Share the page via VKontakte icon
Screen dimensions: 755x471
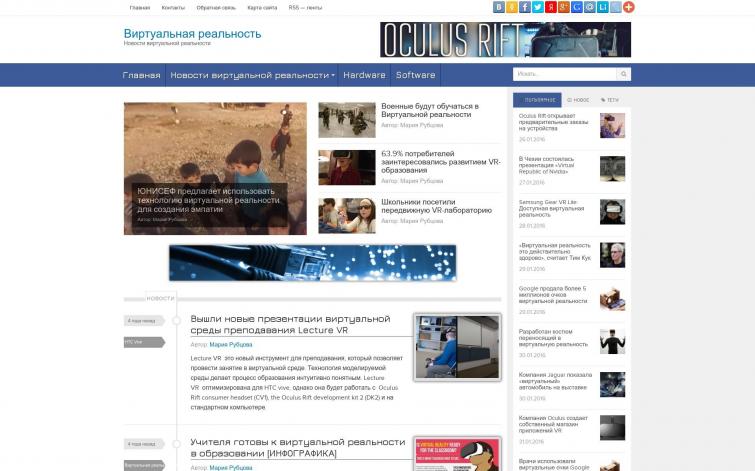click(499, 7)
